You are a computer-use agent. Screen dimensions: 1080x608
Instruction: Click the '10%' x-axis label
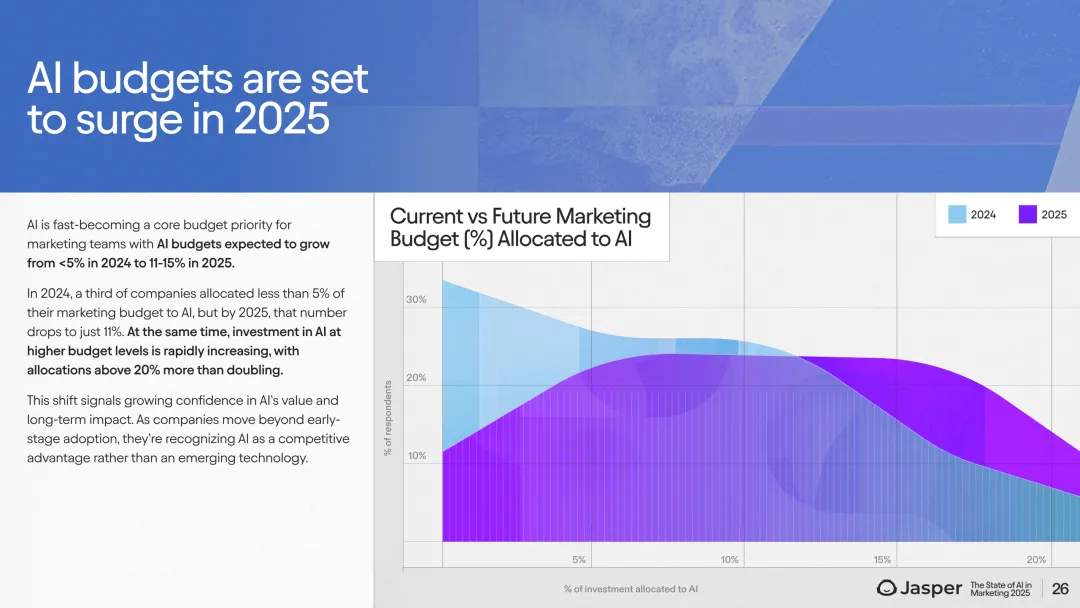[x=729, y=560]
